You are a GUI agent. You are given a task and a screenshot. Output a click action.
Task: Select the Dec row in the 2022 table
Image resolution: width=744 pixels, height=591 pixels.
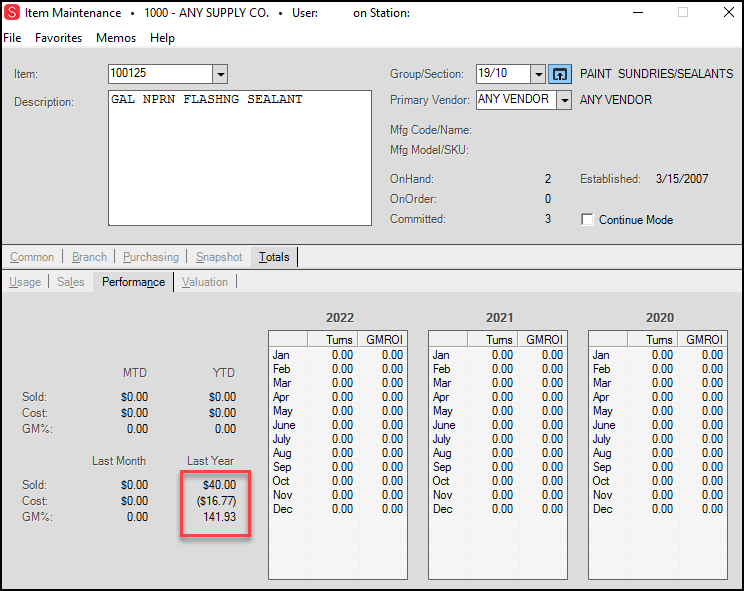[338, 509]
